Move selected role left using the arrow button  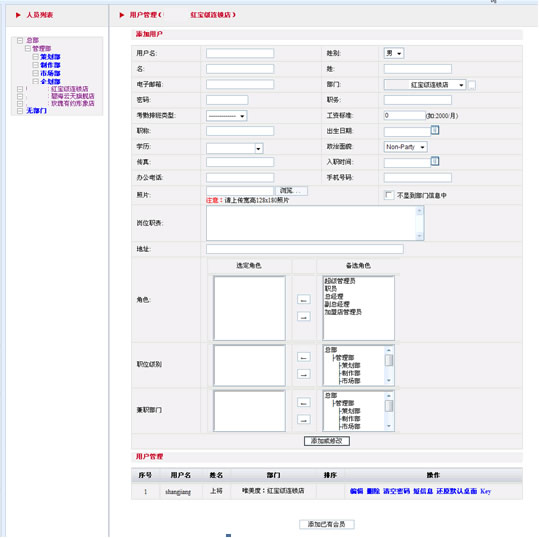click(x=304, y=299)
